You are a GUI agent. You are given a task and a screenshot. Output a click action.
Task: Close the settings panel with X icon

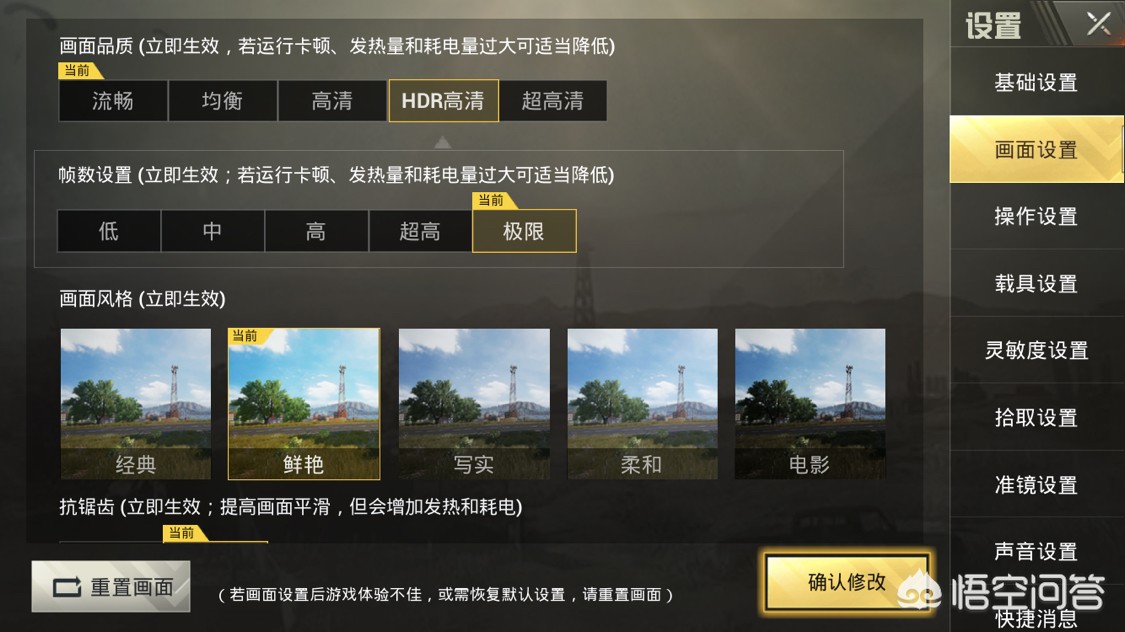pyautogui.click(x=1098, y=24)
